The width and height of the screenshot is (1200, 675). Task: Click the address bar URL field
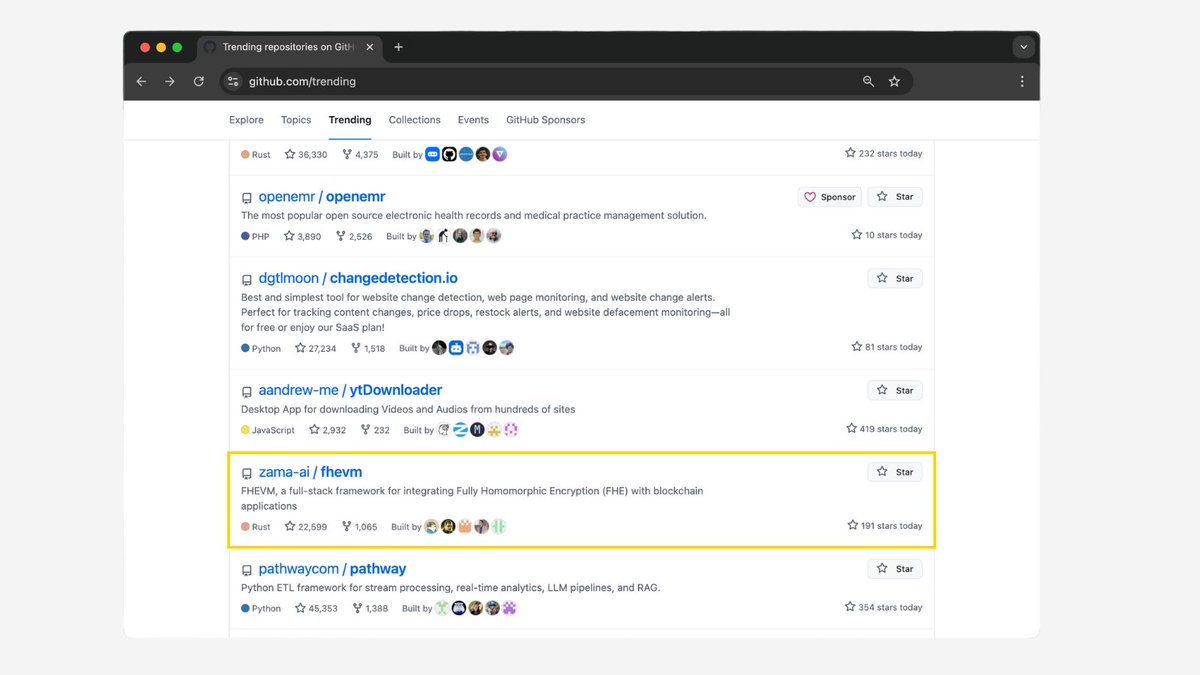click(565, 82)
